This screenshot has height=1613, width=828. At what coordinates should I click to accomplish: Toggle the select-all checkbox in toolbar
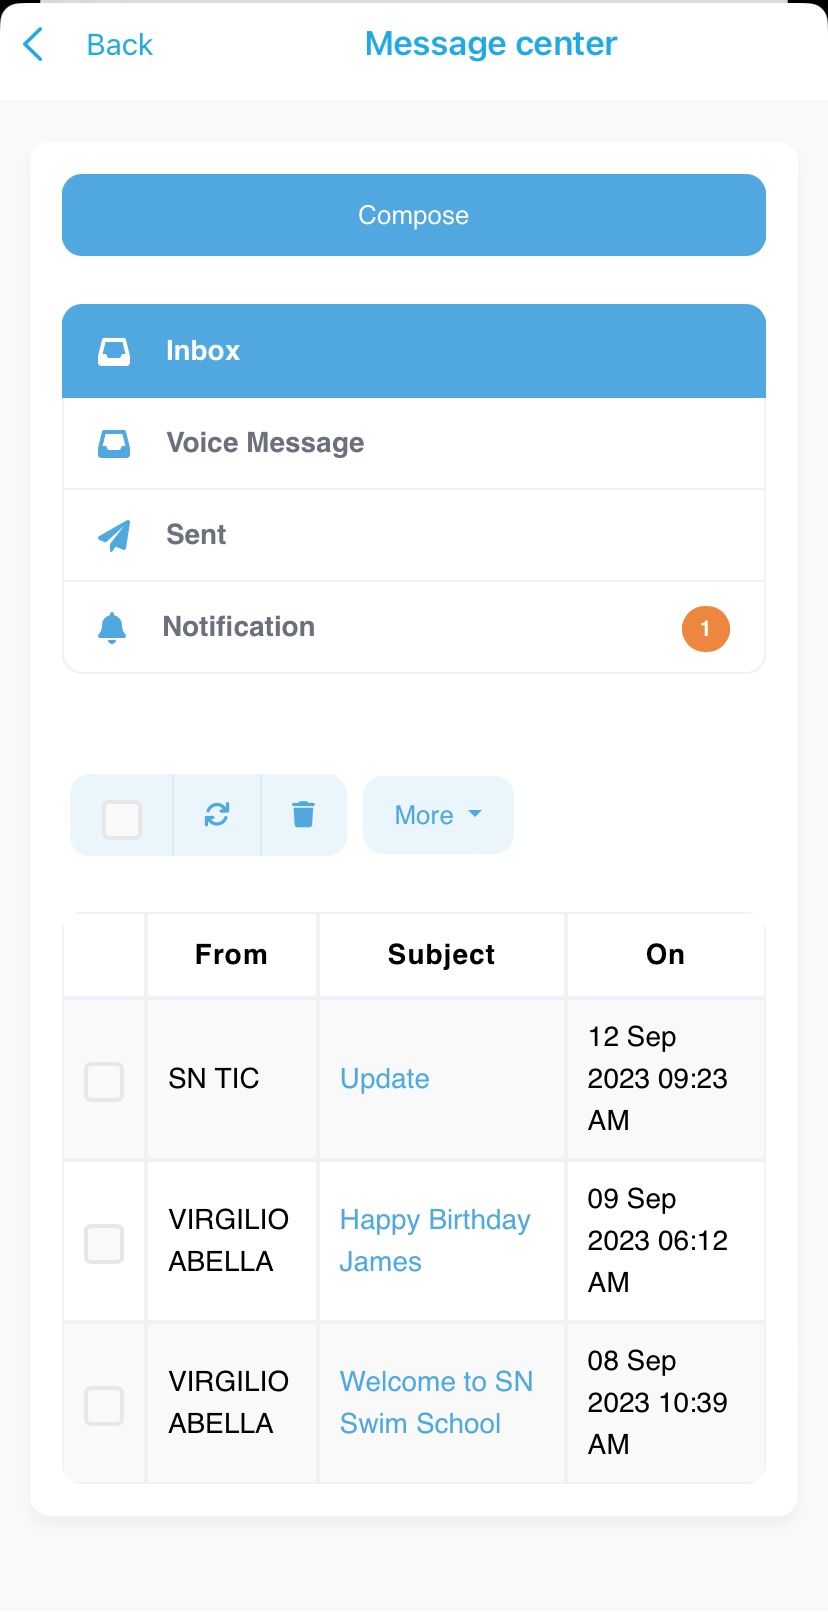point(122,819)
